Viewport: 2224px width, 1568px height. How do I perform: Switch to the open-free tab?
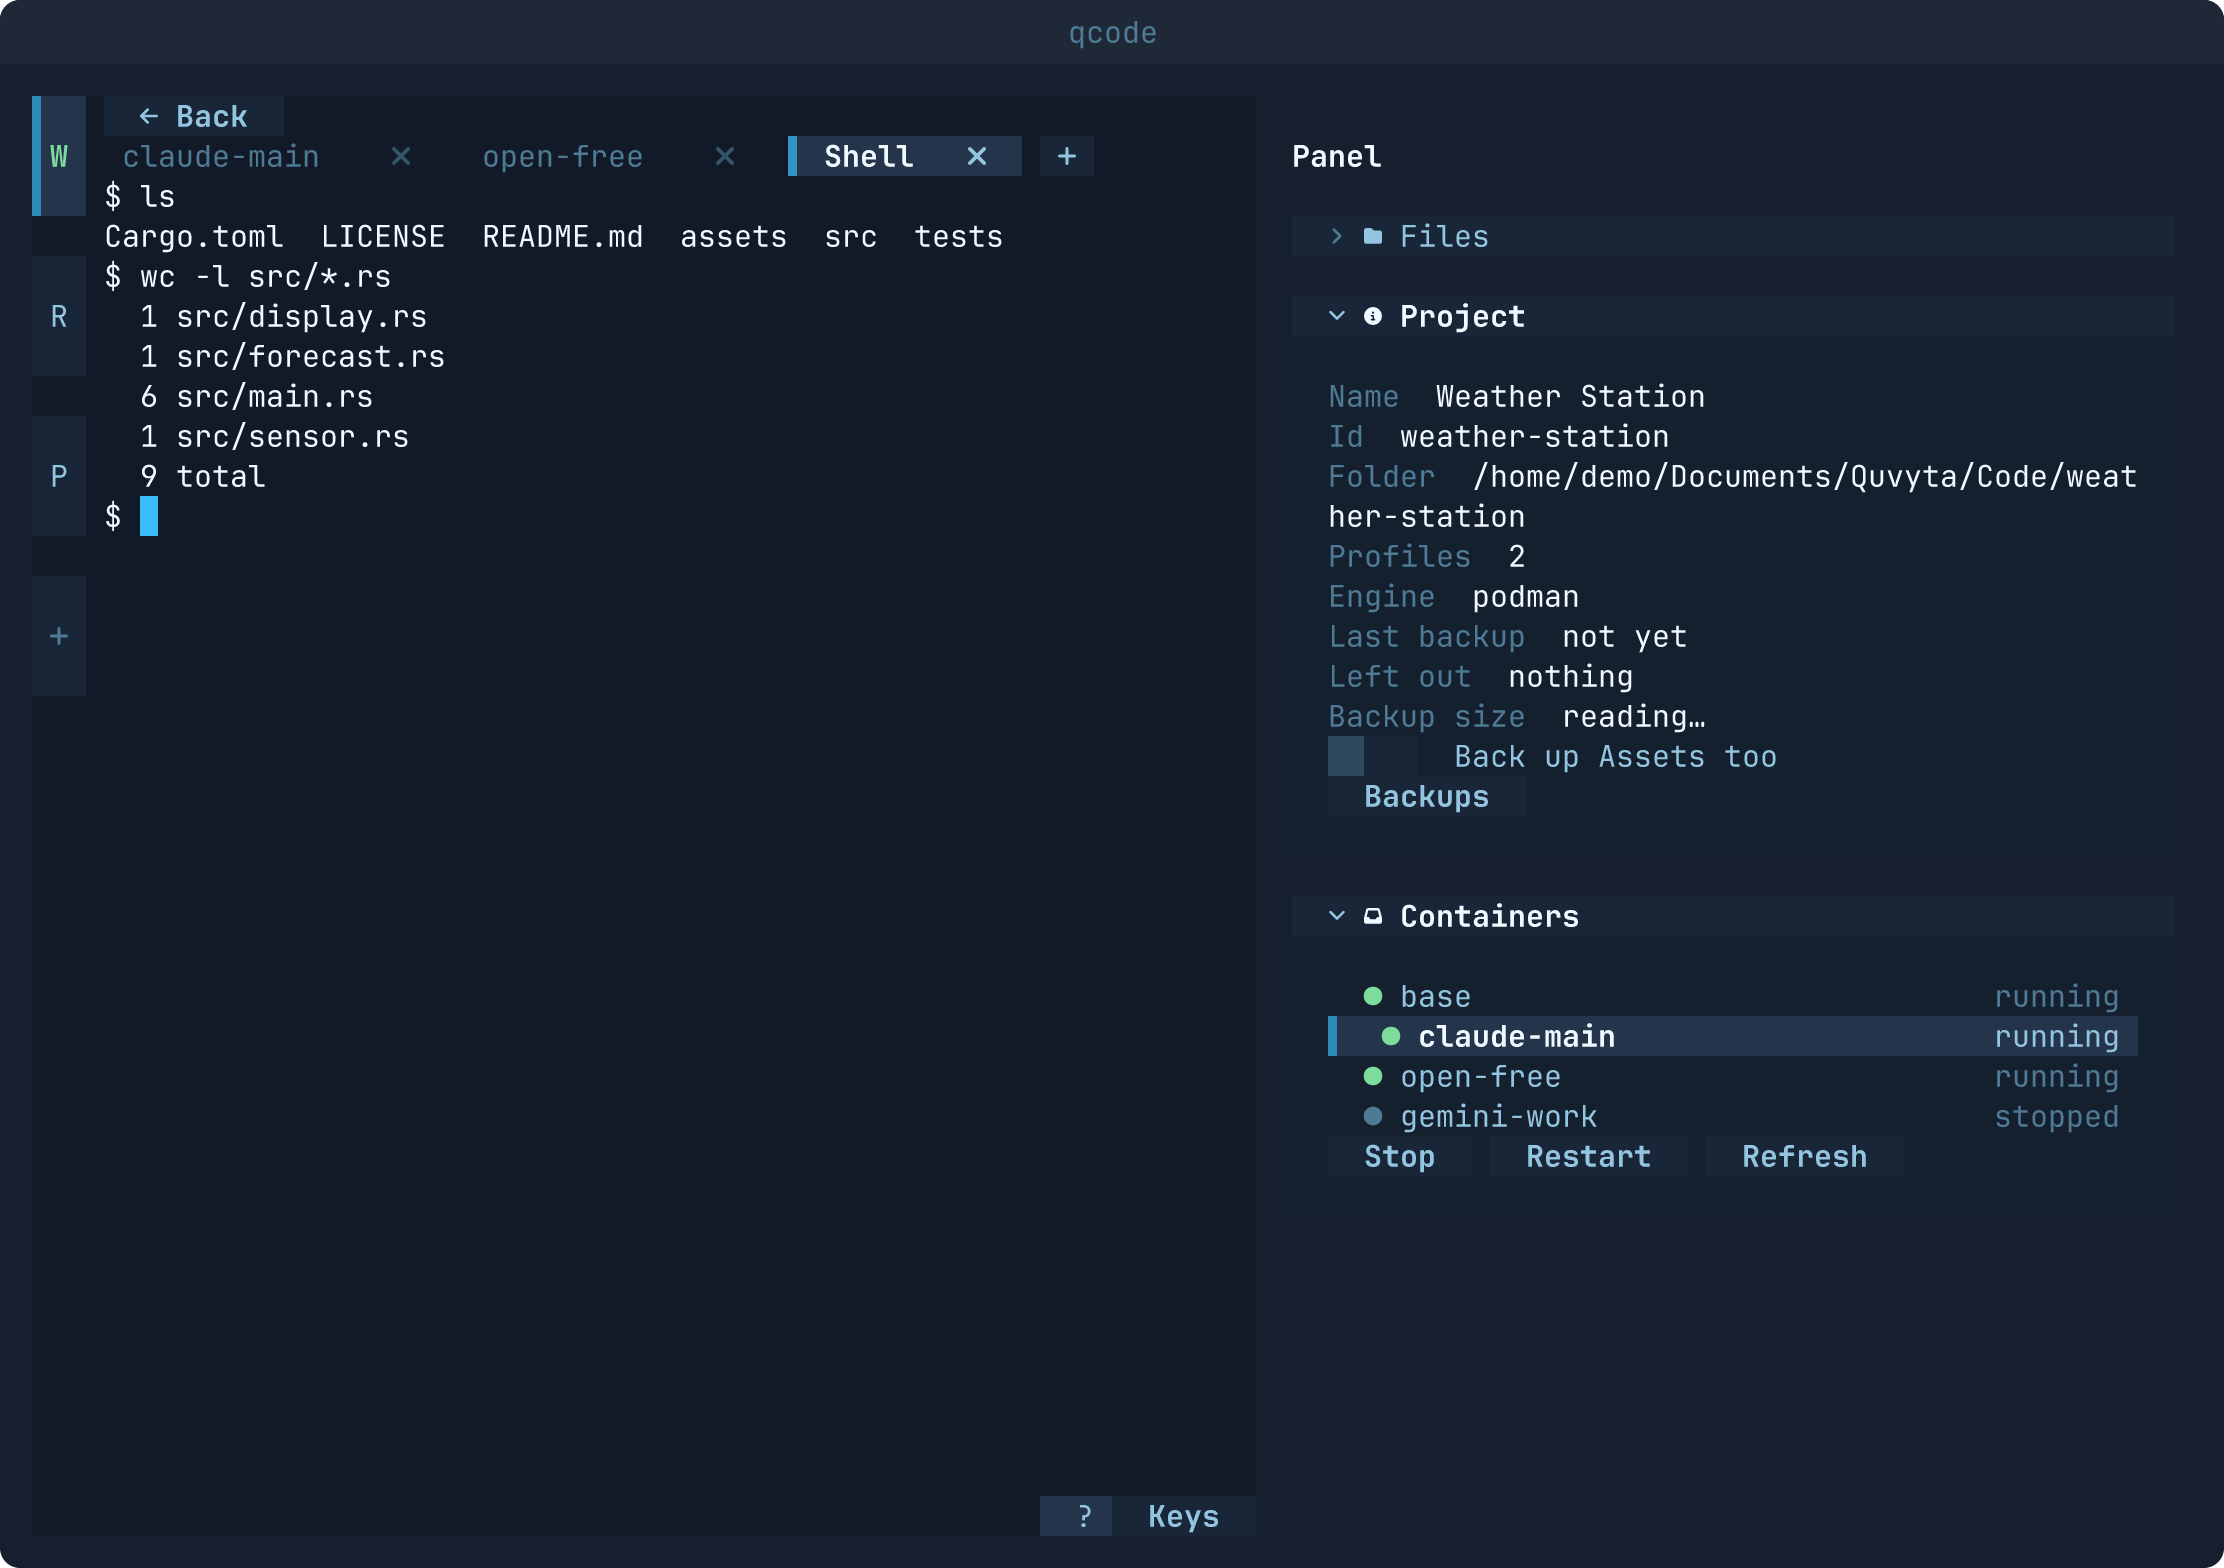563,156
